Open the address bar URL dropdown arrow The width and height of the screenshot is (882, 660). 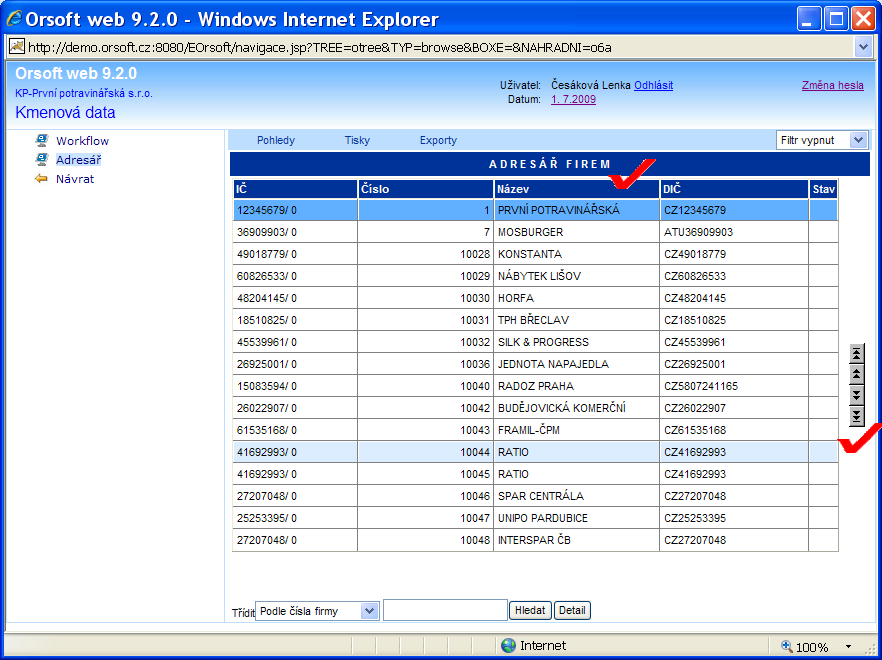click(x=864, y=47)
